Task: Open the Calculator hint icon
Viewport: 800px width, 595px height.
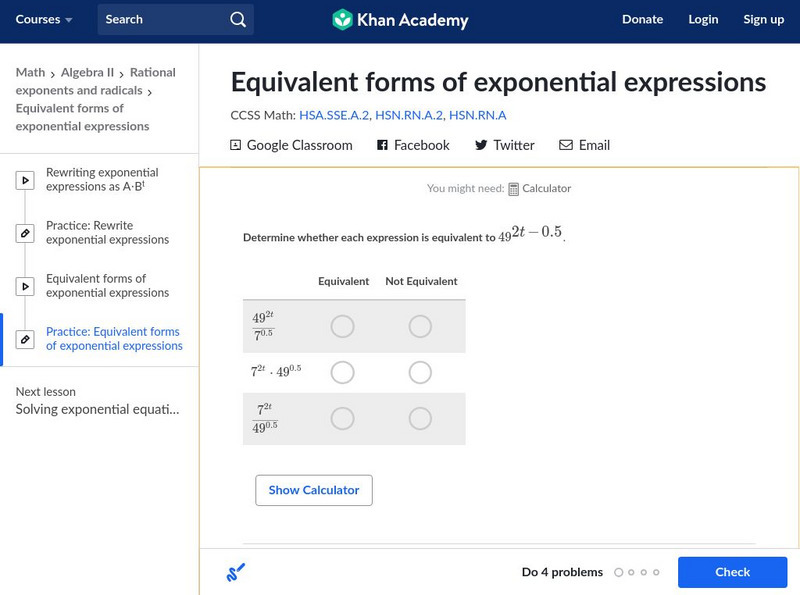Action: click(514, 188)
